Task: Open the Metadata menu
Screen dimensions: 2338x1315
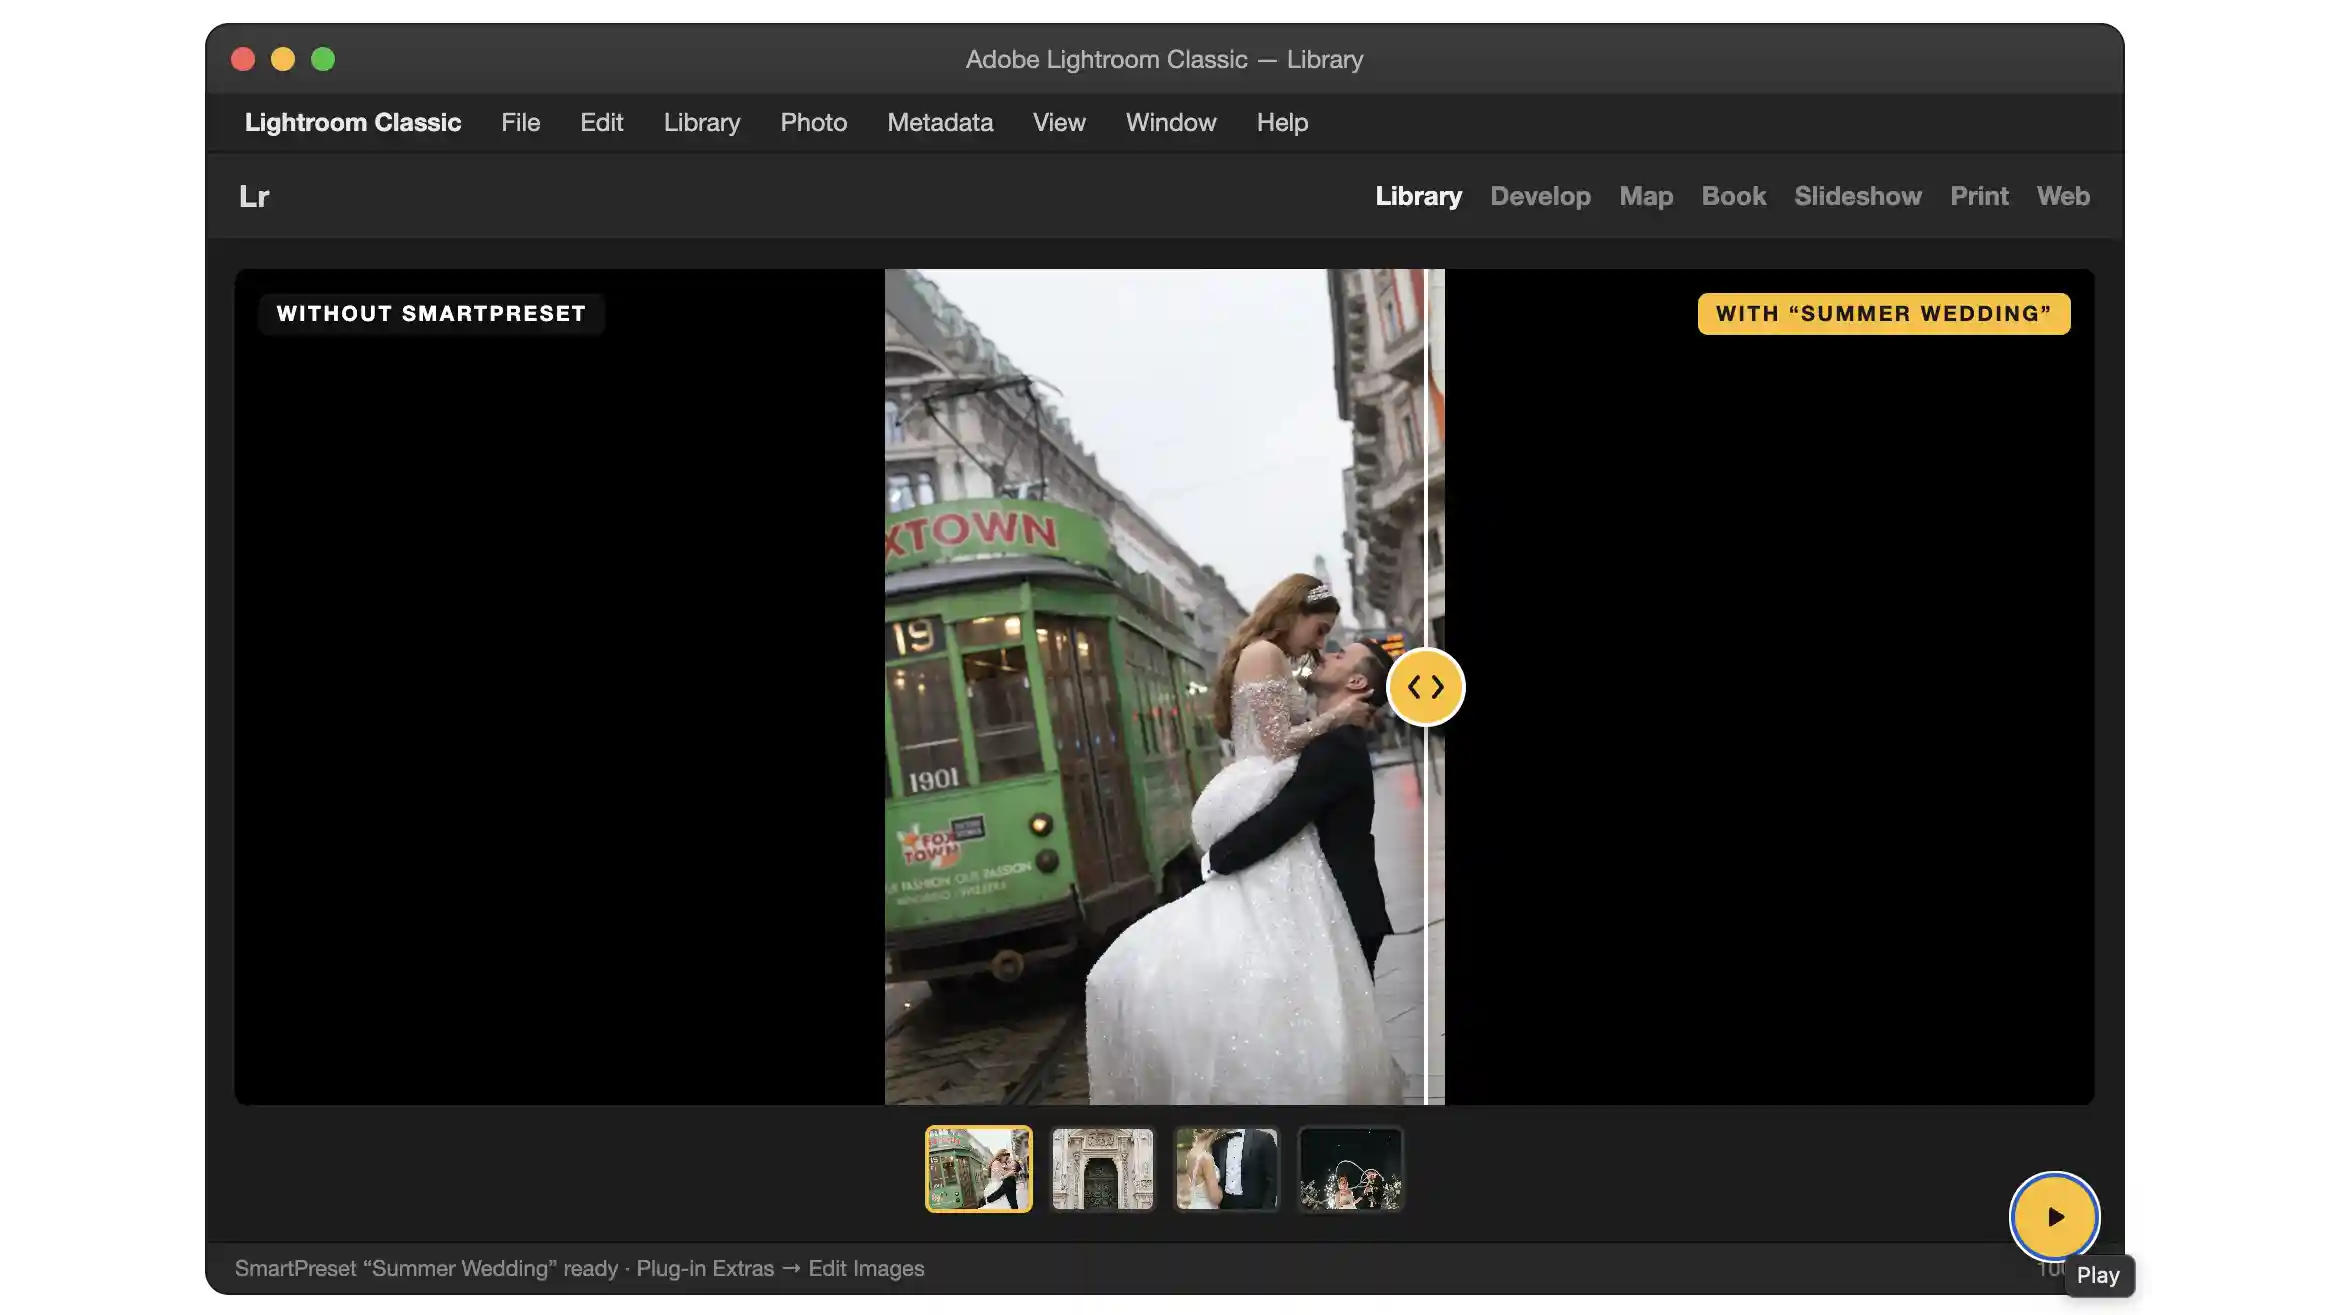Action: pyautogui.click(x=939, y=122)
